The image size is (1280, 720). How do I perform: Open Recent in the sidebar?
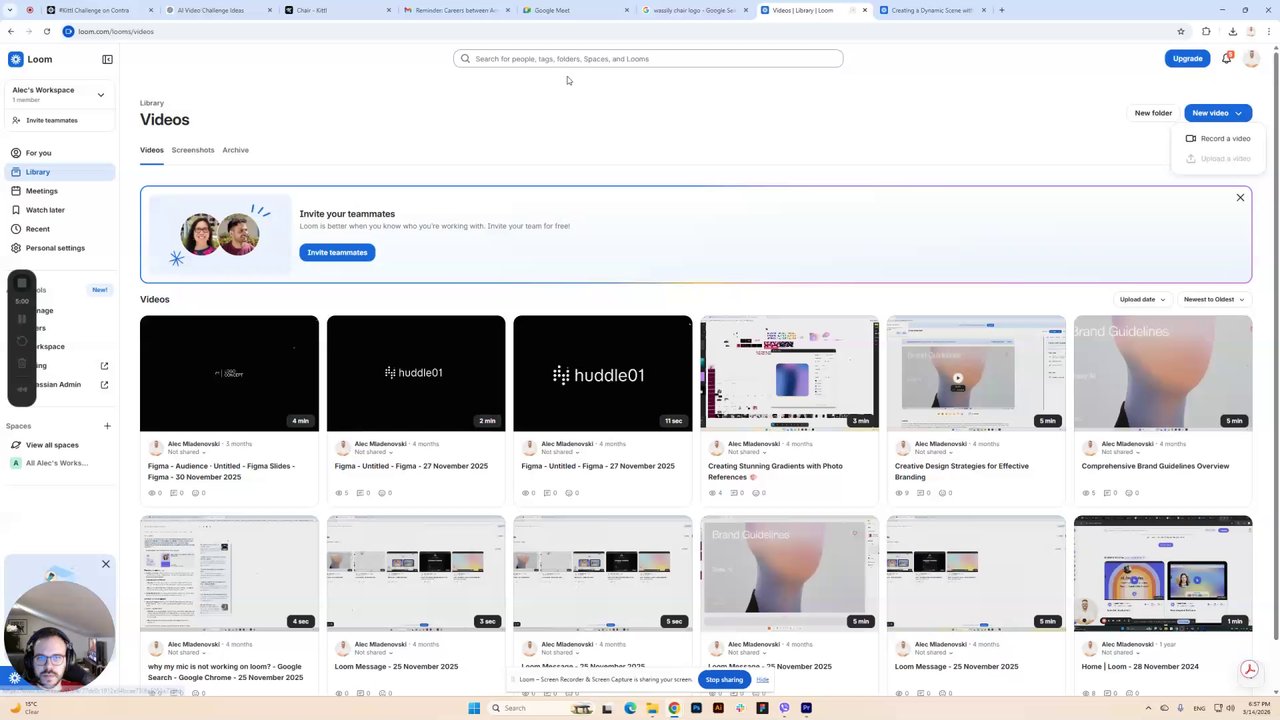(x=59, y=229)
